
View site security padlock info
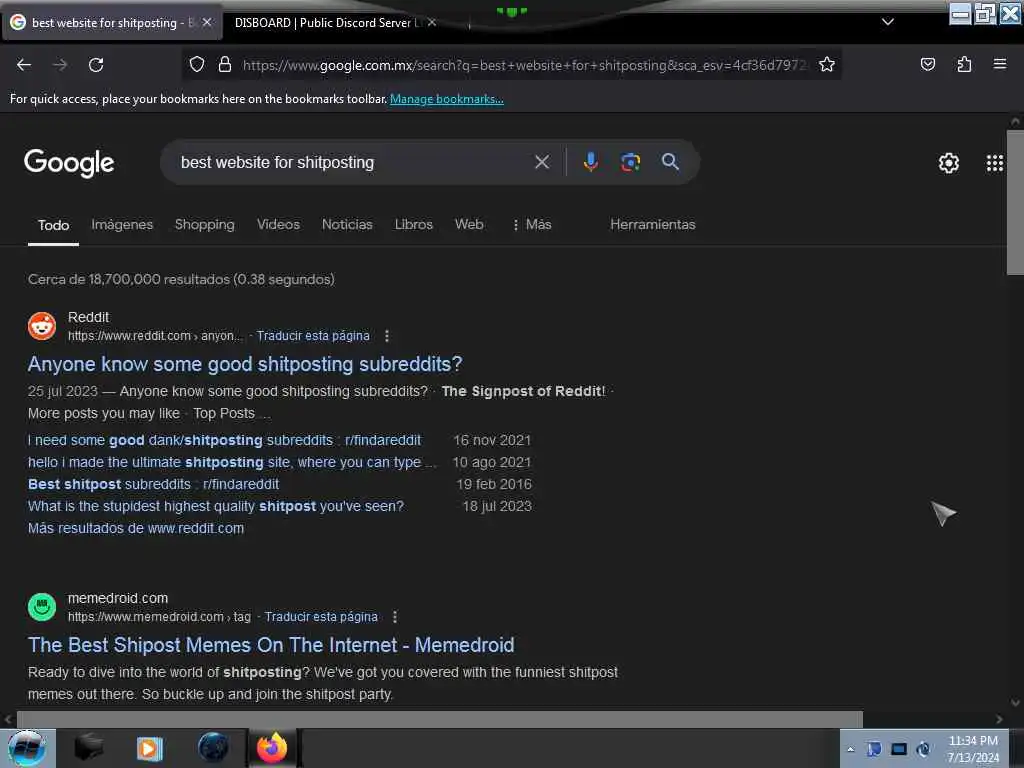click(225, 65)
